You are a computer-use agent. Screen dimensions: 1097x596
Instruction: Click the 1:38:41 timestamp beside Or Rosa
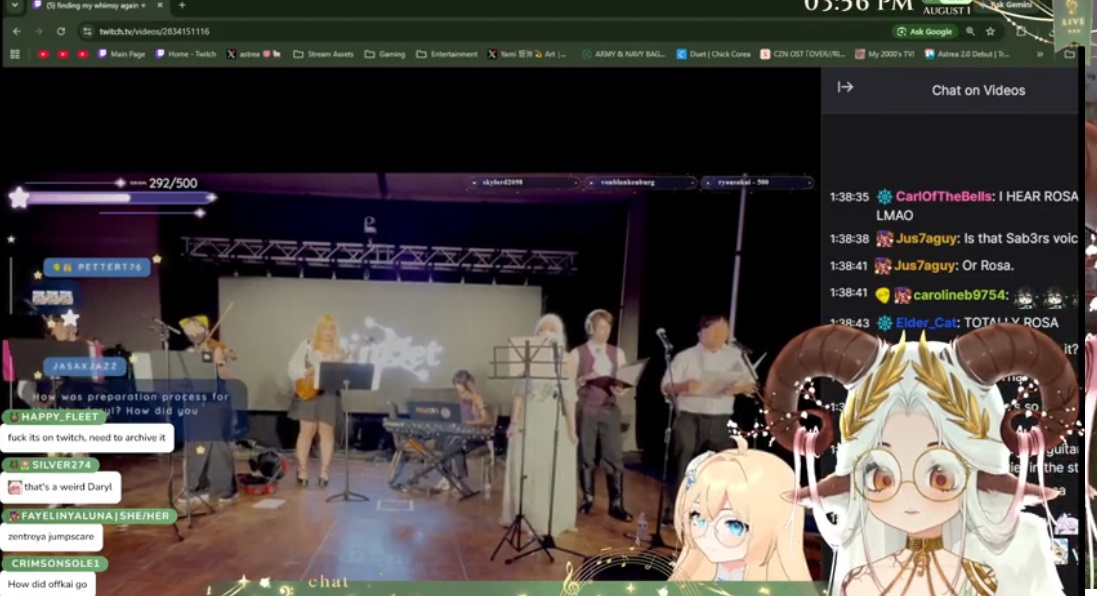coord(849,266)
